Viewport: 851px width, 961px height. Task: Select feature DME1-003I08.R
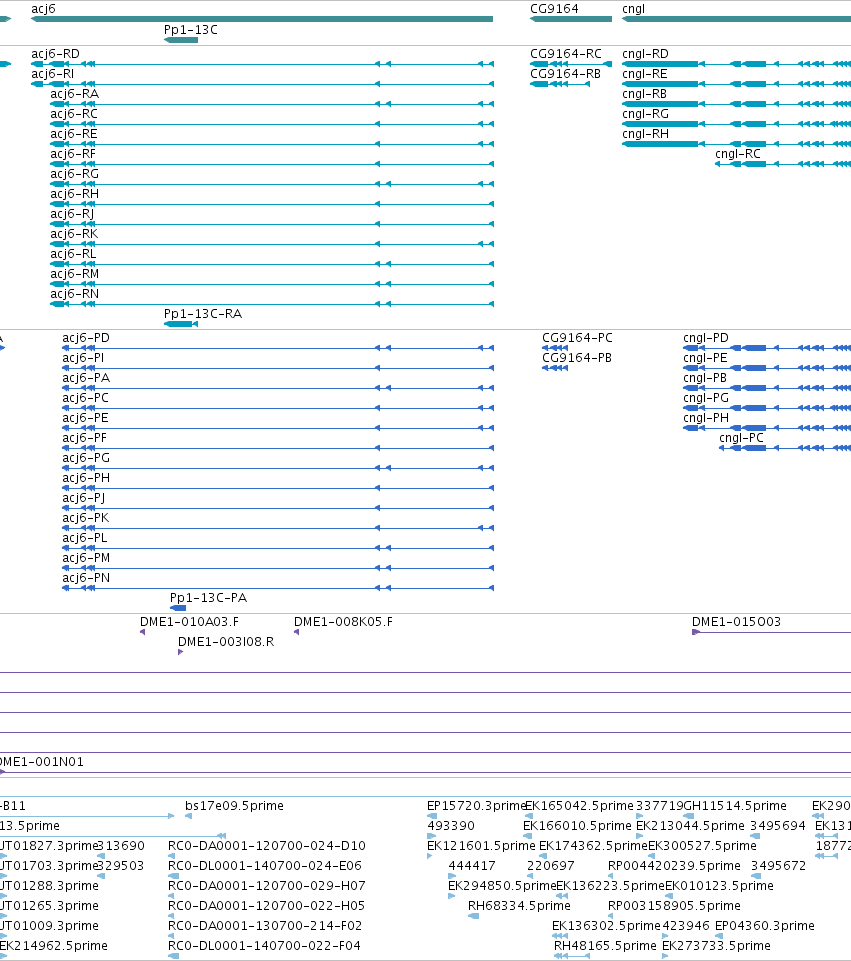[x=226, y=642]
